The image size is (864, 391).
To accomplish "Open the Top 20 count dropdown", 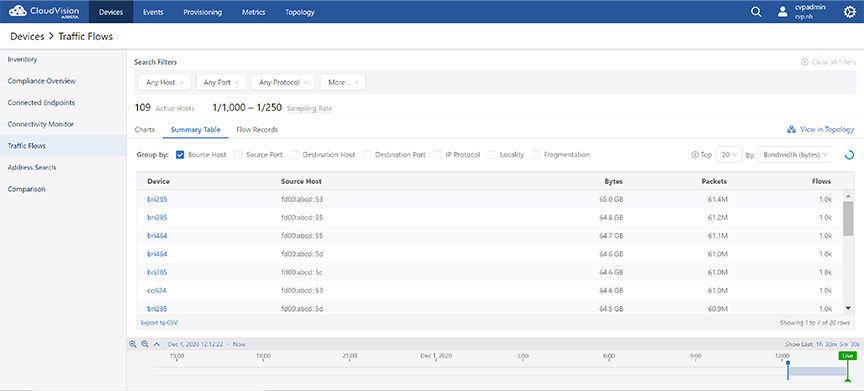I will 729,155.
